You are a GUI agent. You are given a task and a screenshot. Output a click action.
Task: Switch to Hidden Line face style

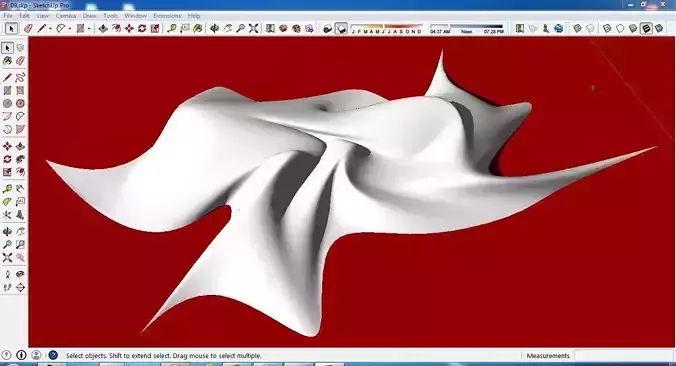[x=620, y=28]
